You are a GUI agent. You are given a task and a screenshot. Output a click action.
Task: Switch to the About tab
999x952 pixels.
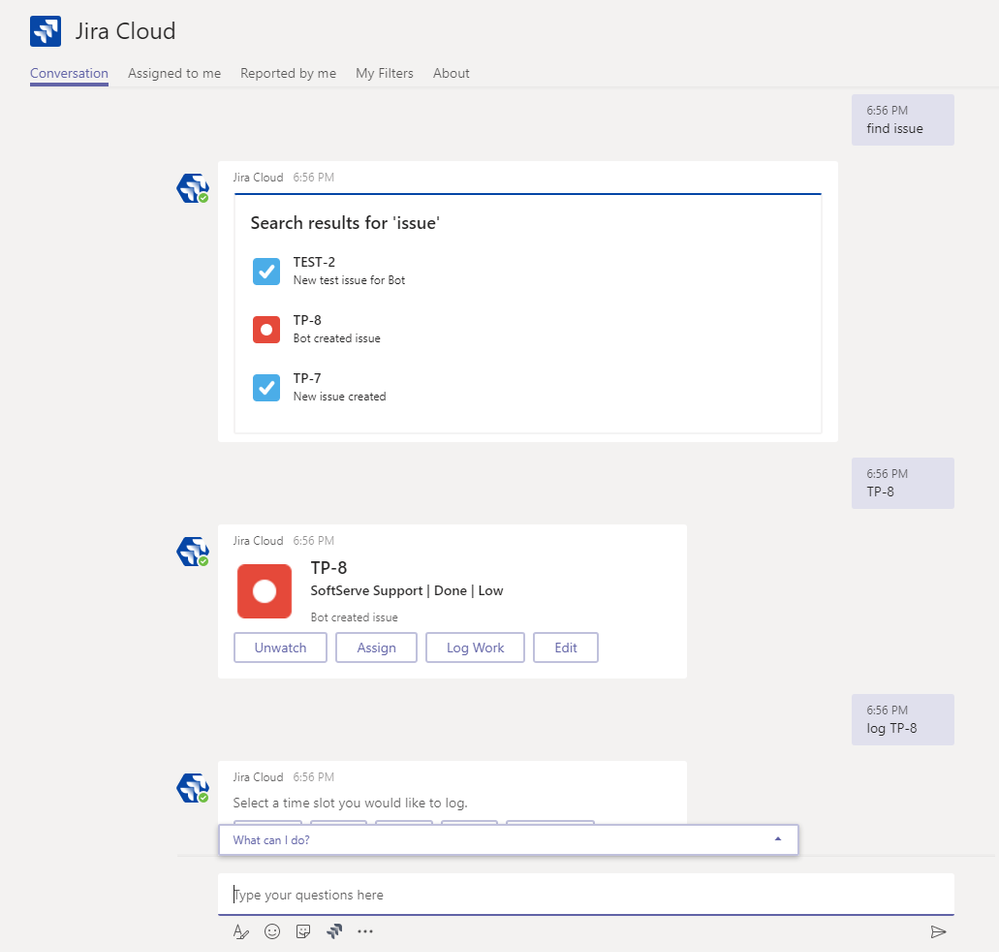tap(451, 73)
